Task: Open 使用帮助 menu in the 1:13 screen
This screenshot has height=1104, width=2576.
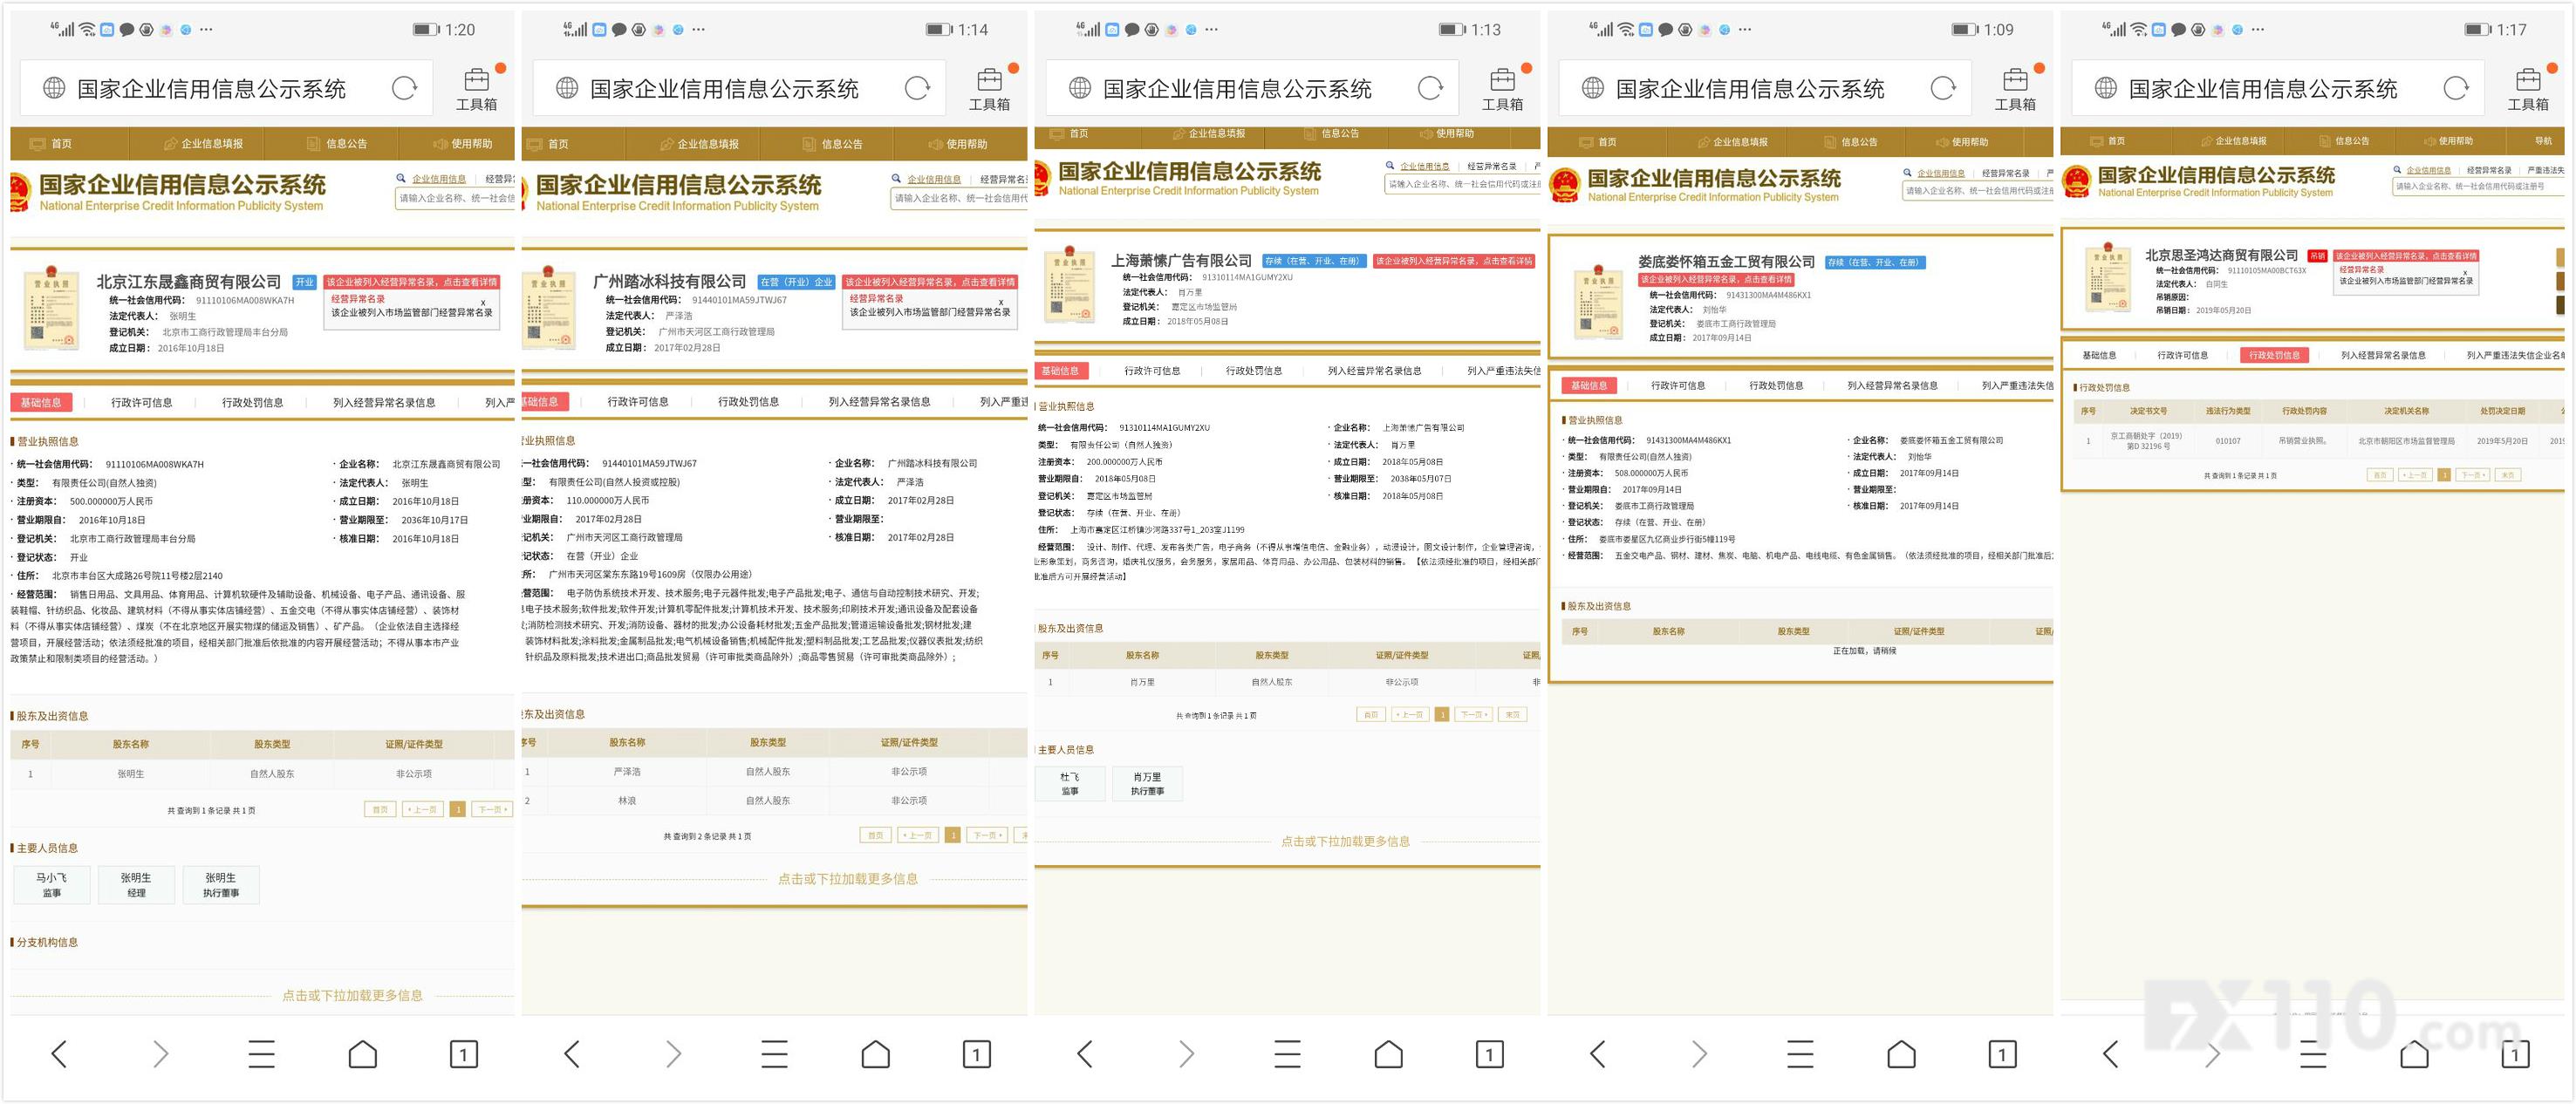Action: 1446,134
